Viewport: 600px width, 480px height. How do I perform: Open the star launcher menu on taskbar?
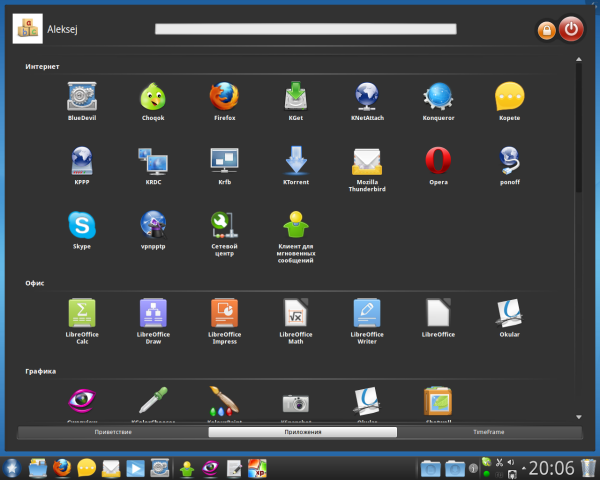point(12,468)
